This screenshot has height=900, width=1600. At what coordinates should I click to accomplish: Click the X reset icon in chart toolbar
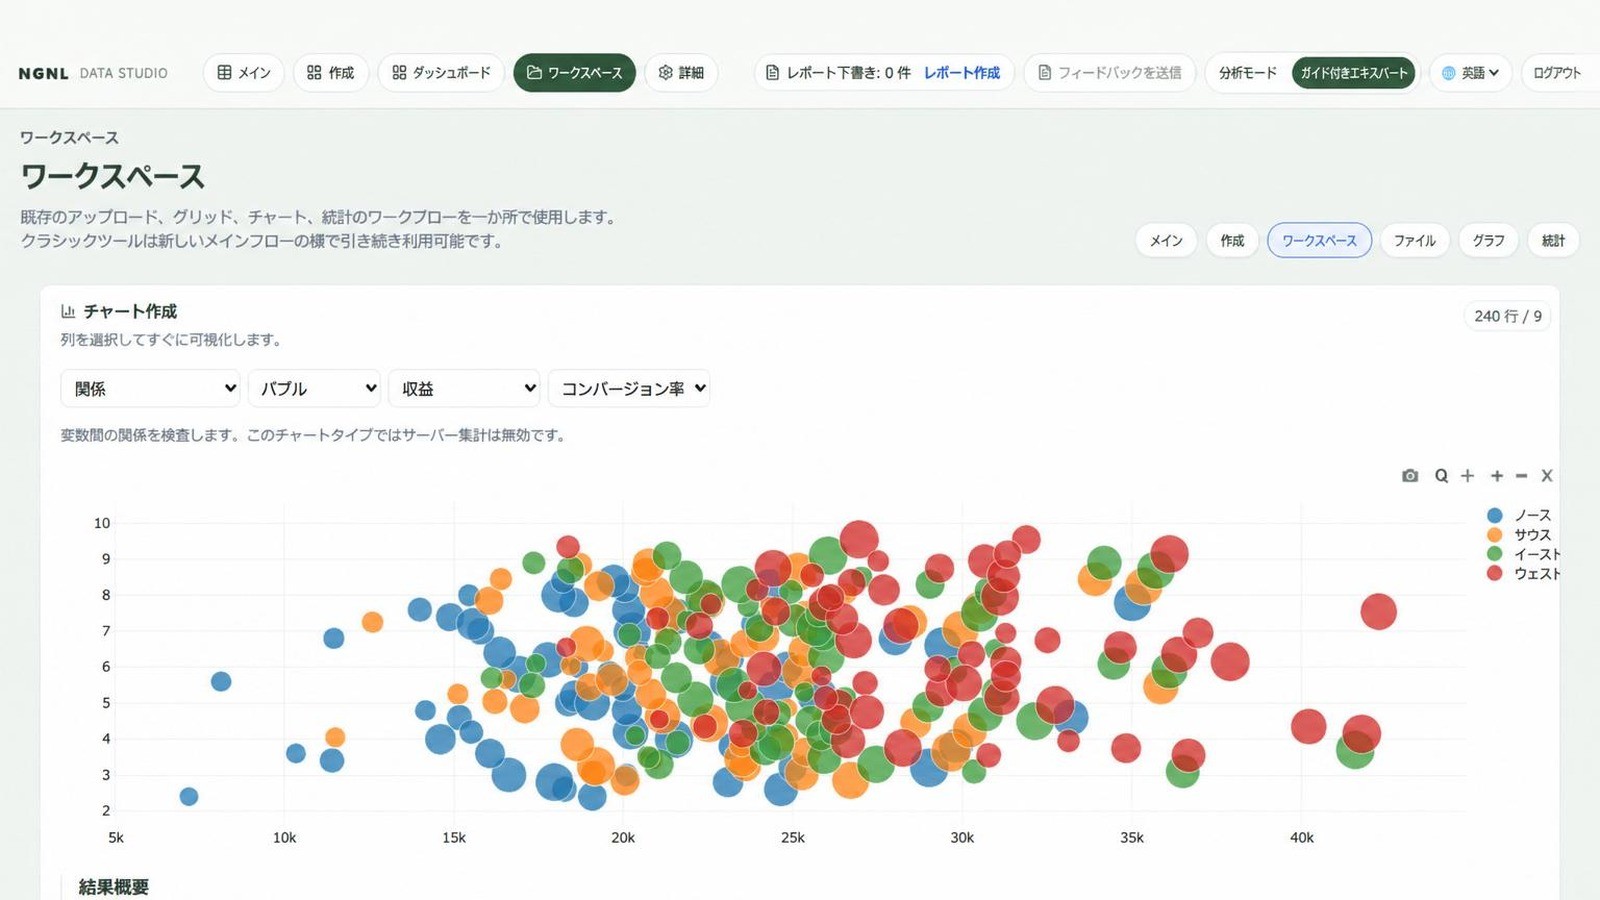(x=1547, y=476)
